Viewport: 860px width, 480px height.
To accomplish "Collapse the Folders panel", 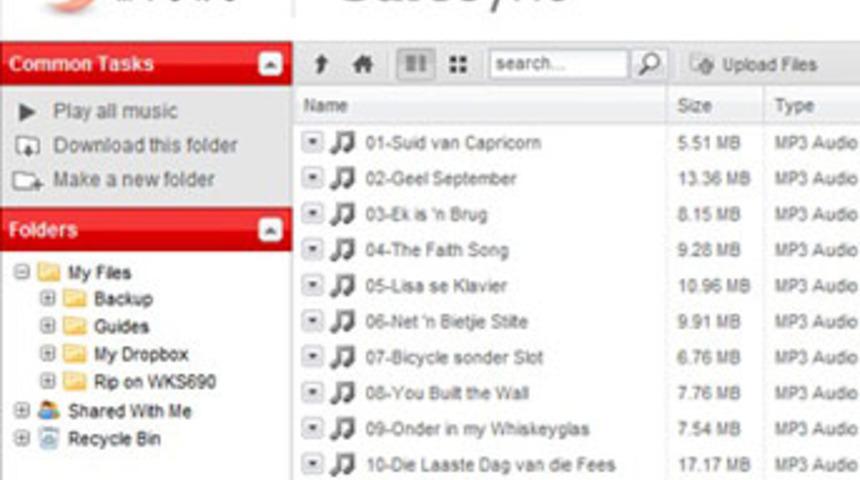I will (270, 230).
